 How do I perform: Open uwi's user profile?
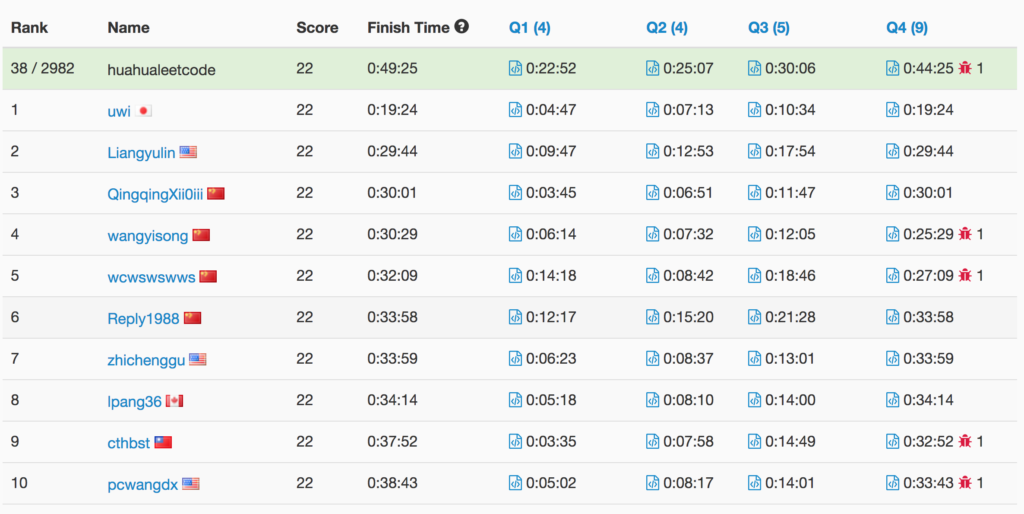tap(119, 111)
